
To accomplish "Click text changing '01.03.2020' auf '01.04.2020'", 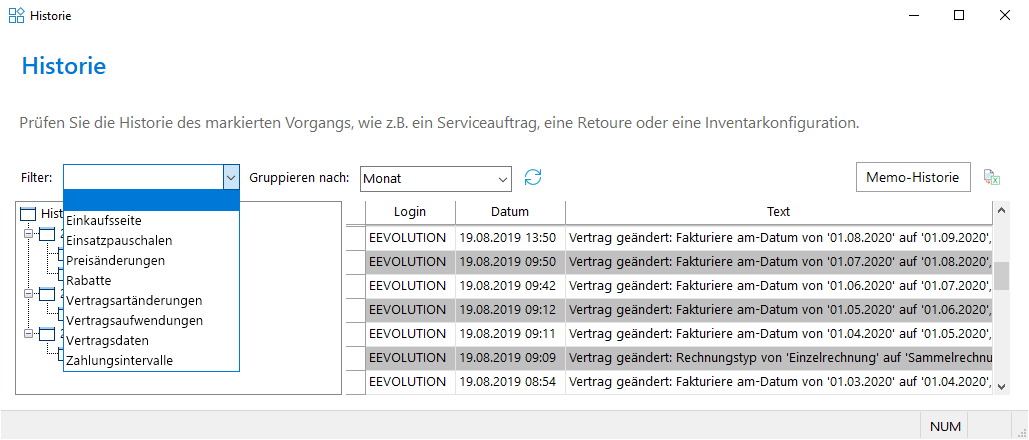I will point(779,382).
